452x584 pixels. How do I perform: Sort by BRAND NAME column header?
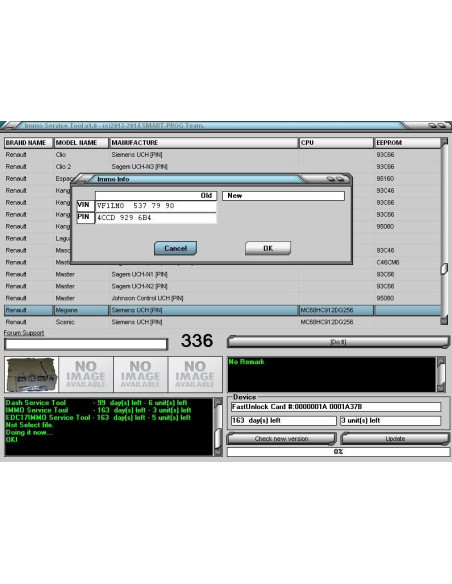28,143
